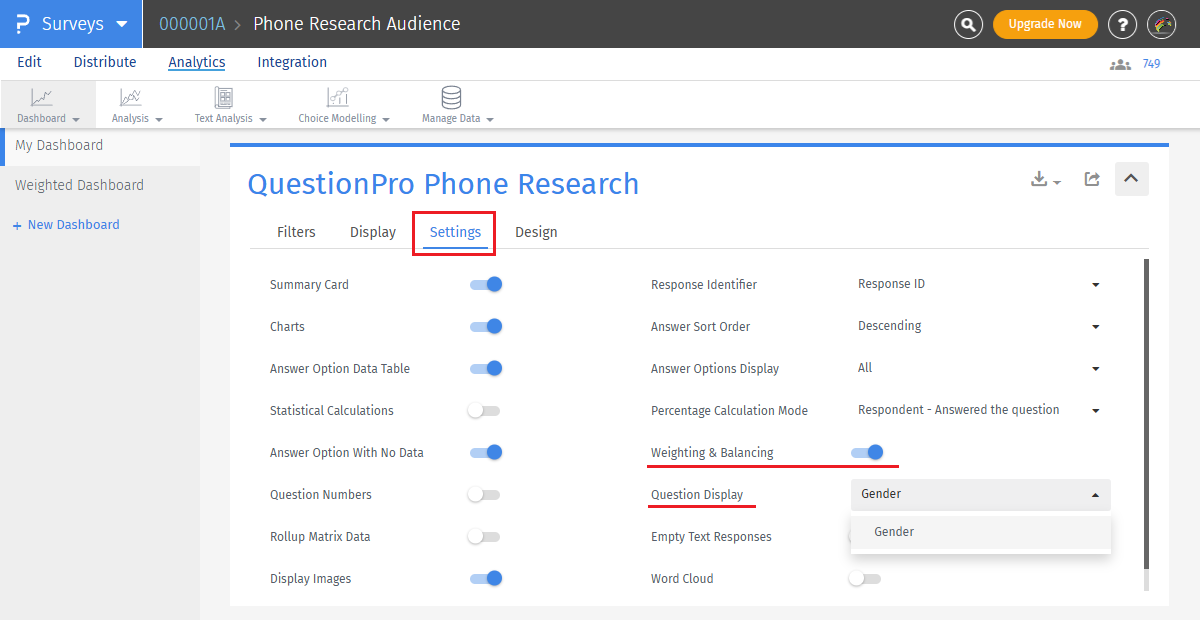Click the share dashboard icon
Viewport: 1200px width, 620px height.
(1092, 179)
